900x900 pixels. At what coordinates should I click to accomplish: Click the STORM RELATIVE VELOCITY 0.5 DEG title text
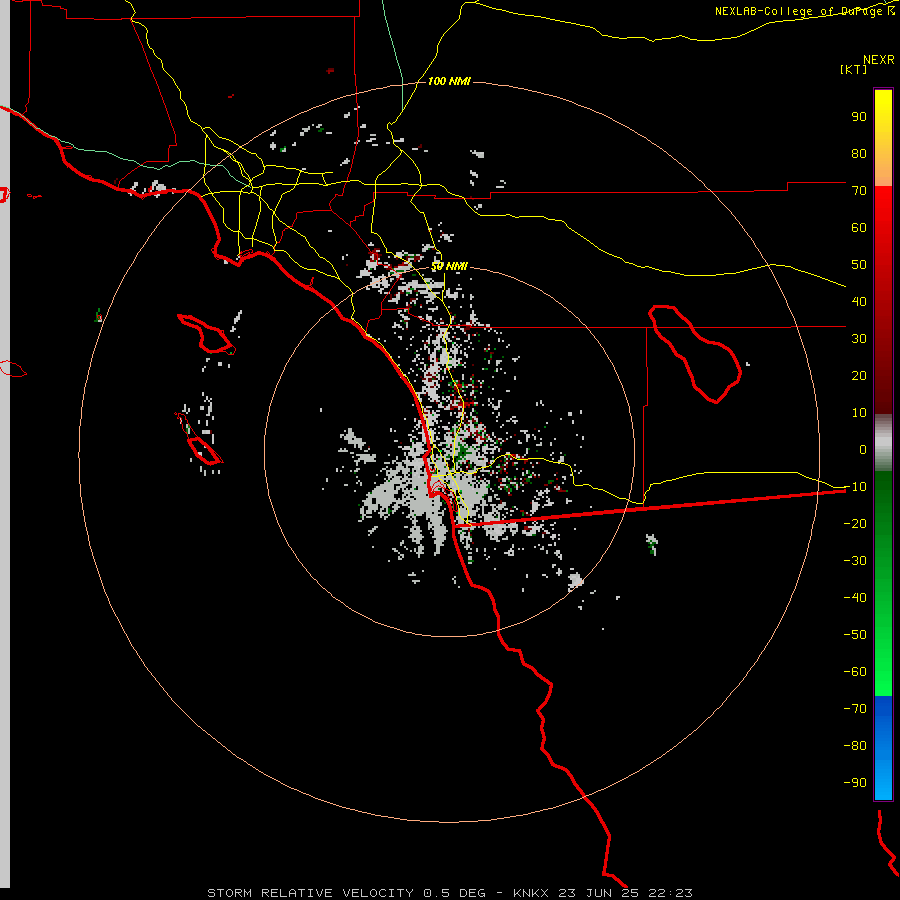[x=346, y=893]
